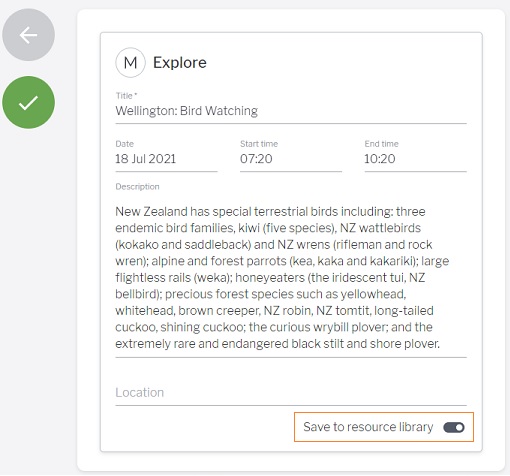Confirm with the green checkmark button
Viewport: 510px width, 476px height.
[28, 102]
